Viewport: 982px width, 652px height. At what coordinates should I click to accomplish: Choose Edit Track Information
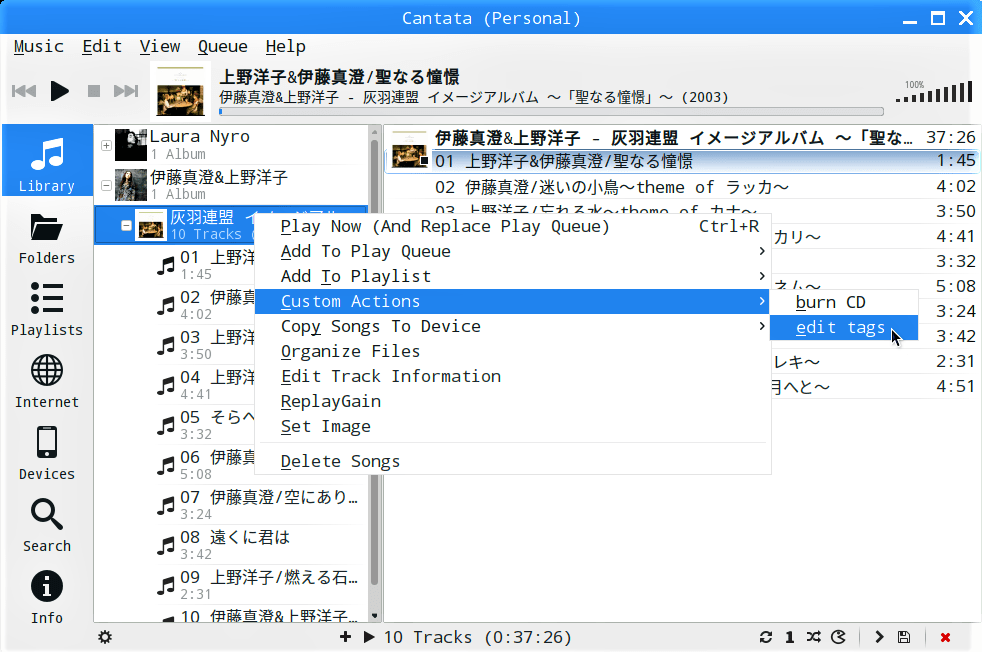513,376
